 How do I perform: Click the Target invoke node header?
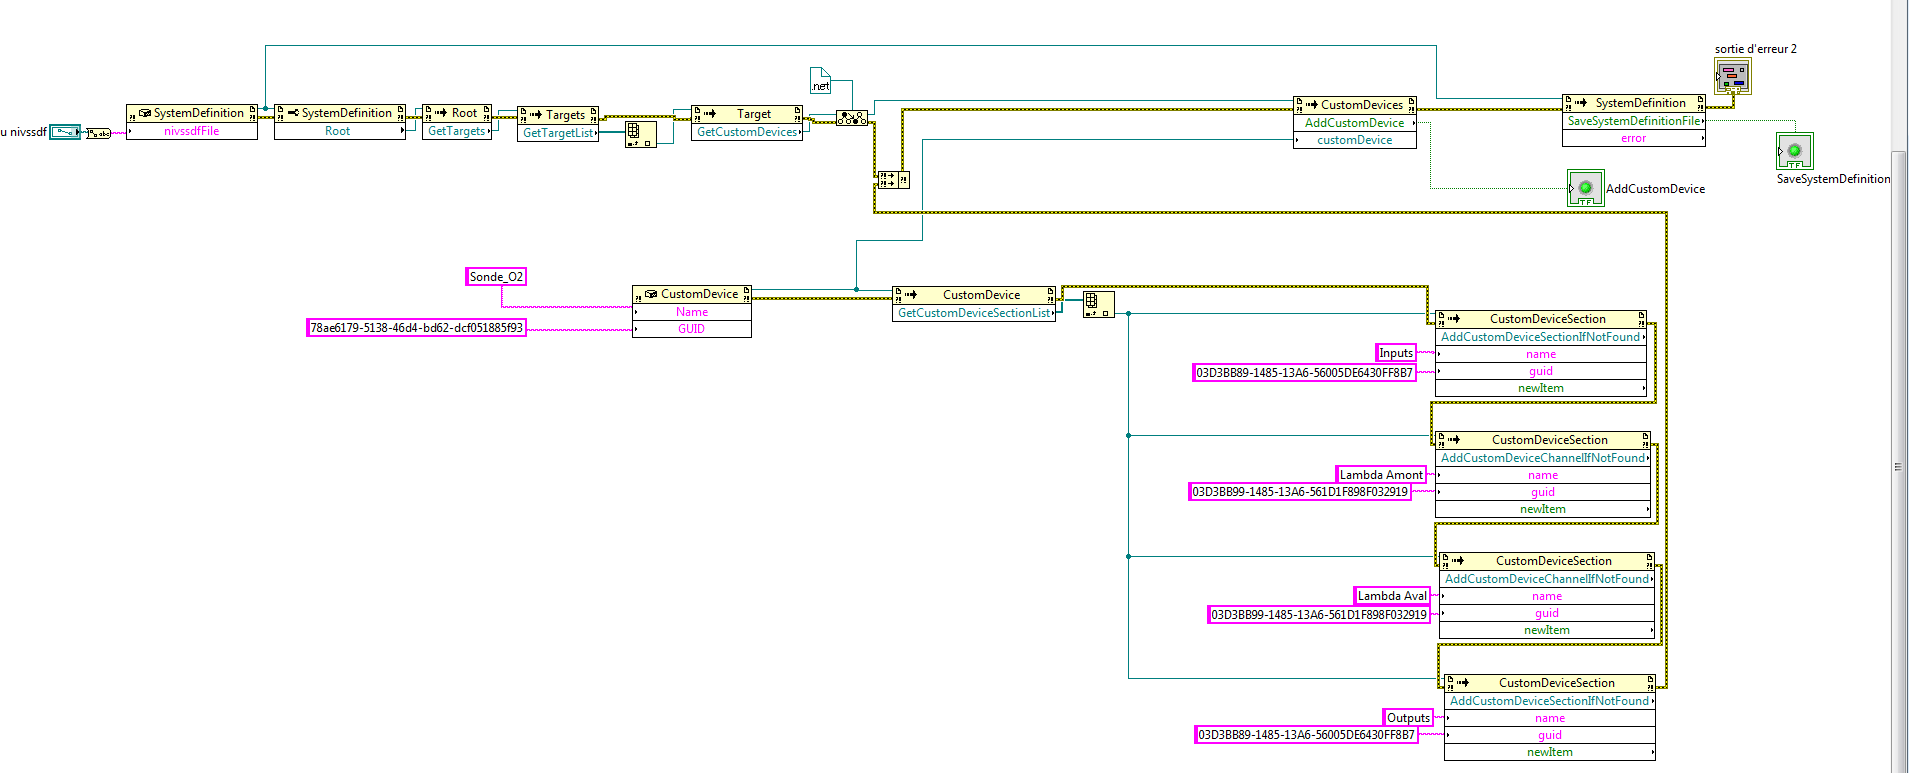click(747, 114)
